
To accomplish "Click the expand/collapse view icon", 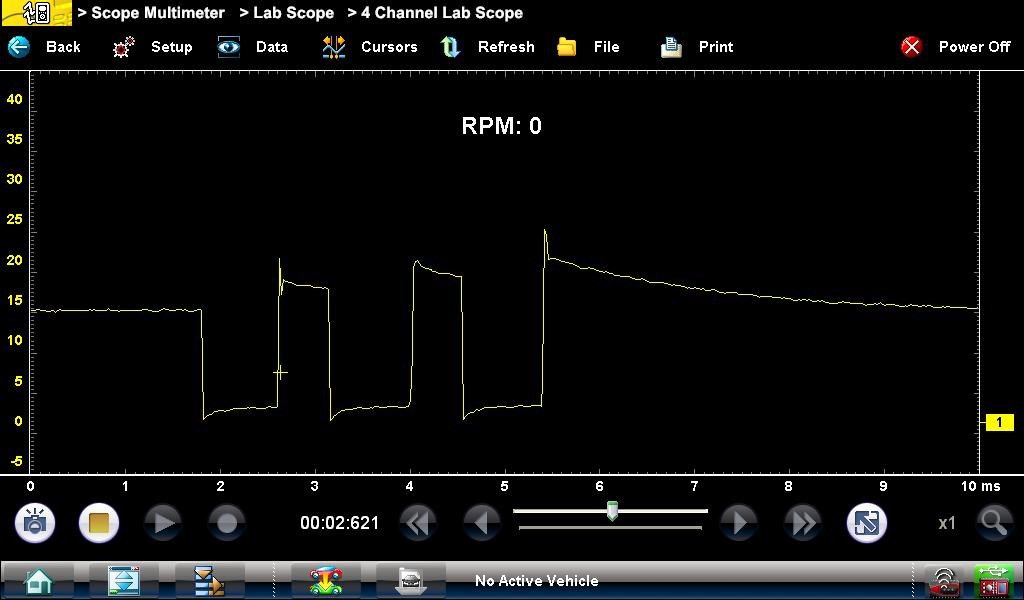I will (x=866, y=523).
